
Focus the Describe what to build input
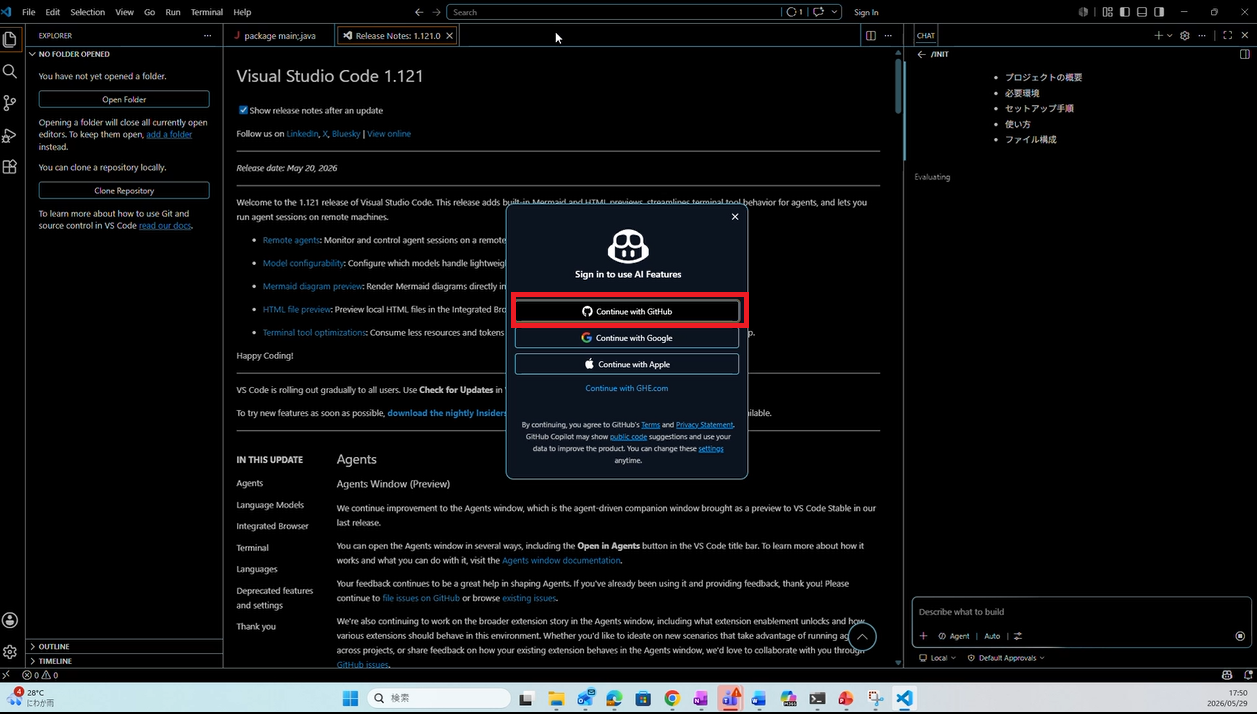(x=1080, y=611)
